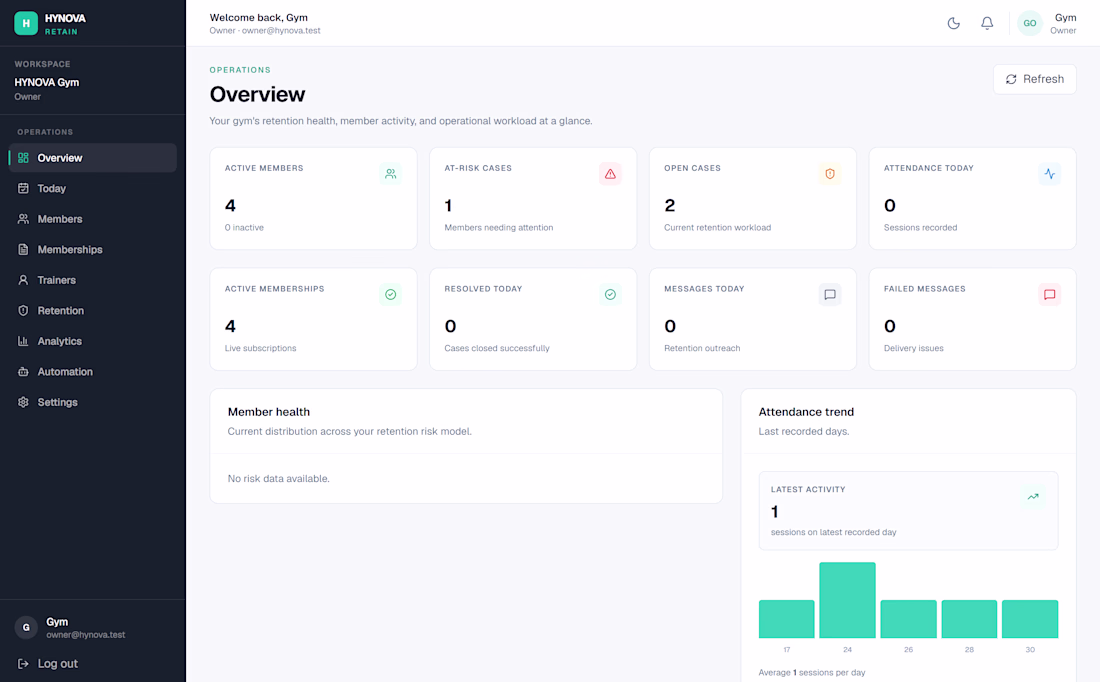Click the At-Risk Cases warning triangle icon
This screenshot has width=1100, height=682.
(610, 174)
